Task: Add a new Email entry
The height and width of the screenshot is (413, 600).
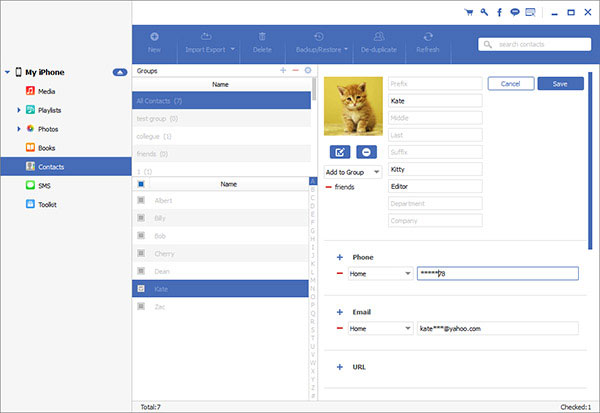Action: (339, 312)
